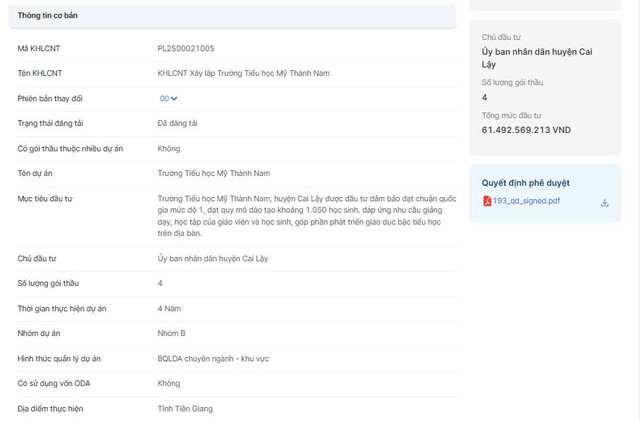The width and height of the screenshot is (640, 421).
Task: Click the Mã KHLCNT field label
Action: point(38,48)
